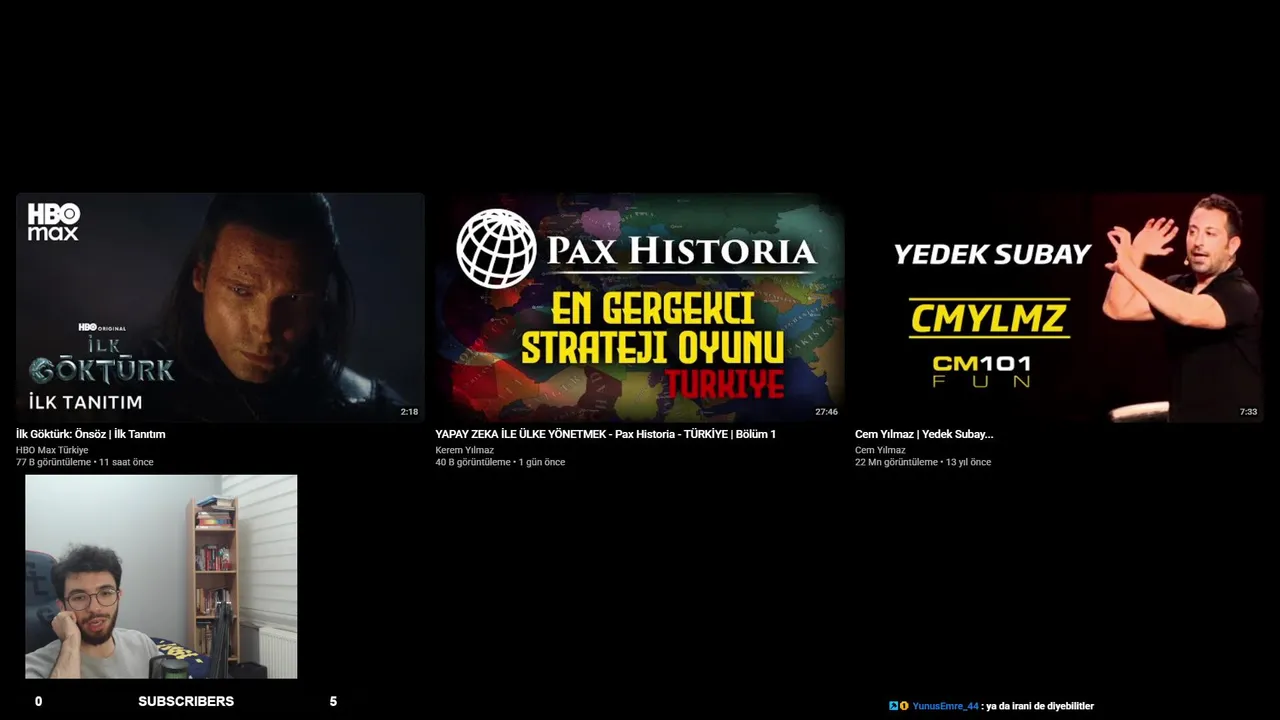The height and width of the screenshot is (720, 1280).
Task: Click the 27:46 duration badge
Action: tap(826, 412)
